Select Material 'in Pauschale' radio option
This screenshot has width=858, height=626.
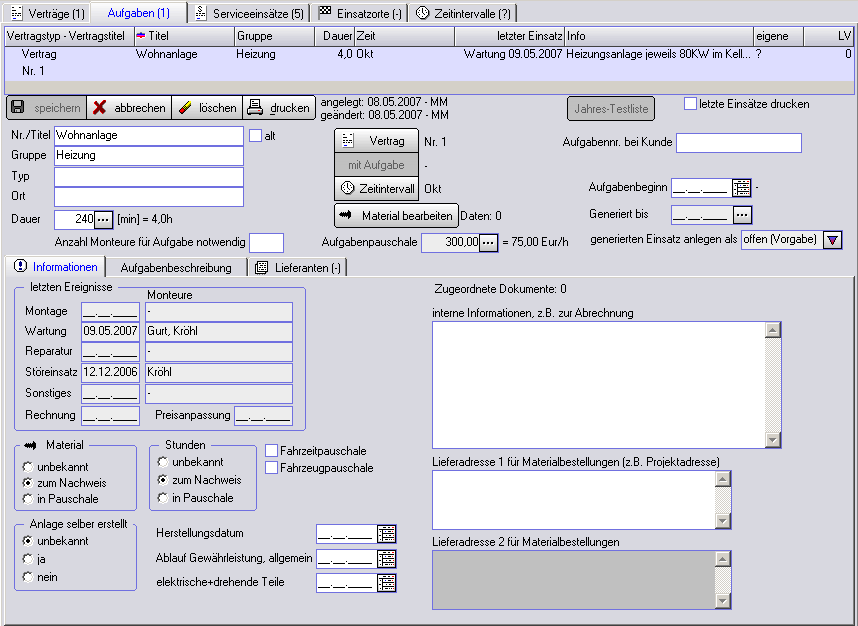point(27,498)
